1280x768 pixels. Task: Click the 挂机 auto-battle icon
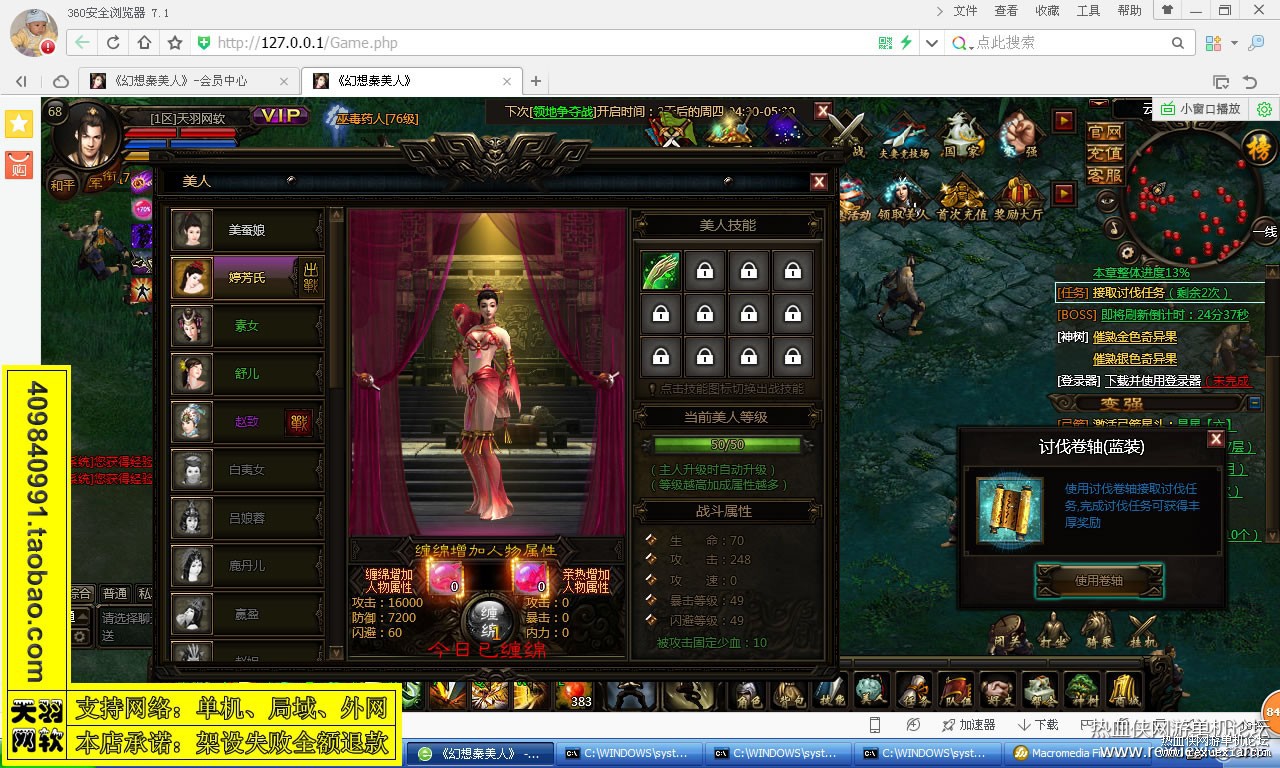[x=1143, y=632]
